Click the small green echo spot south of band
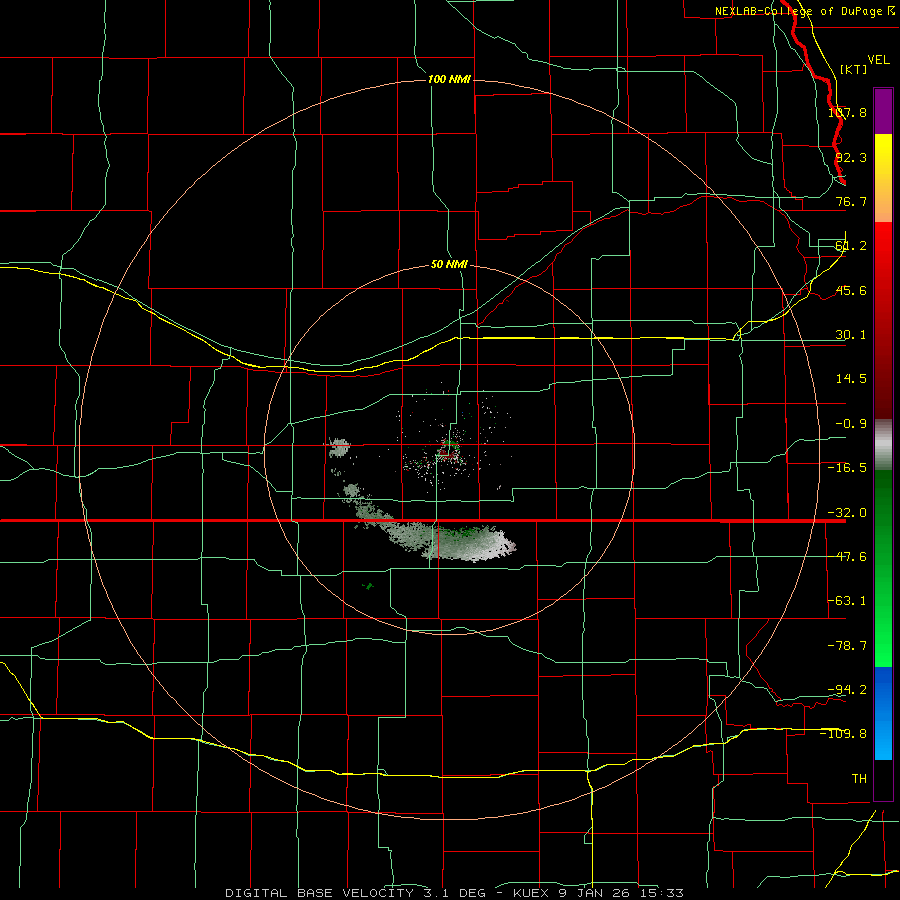 pos(368,586)
